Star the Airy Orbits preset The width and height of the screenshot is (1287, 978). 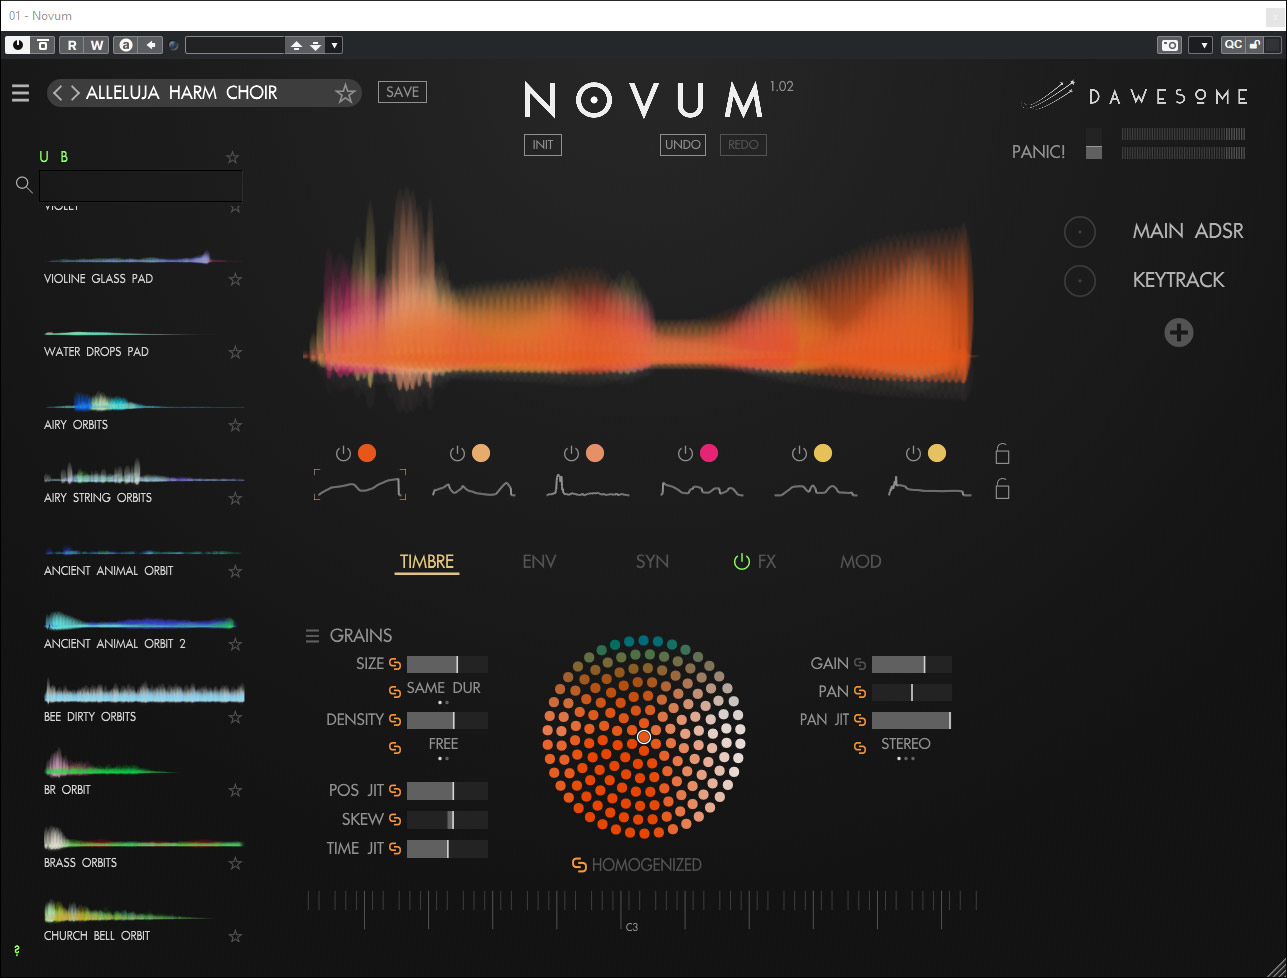[235, 425]
